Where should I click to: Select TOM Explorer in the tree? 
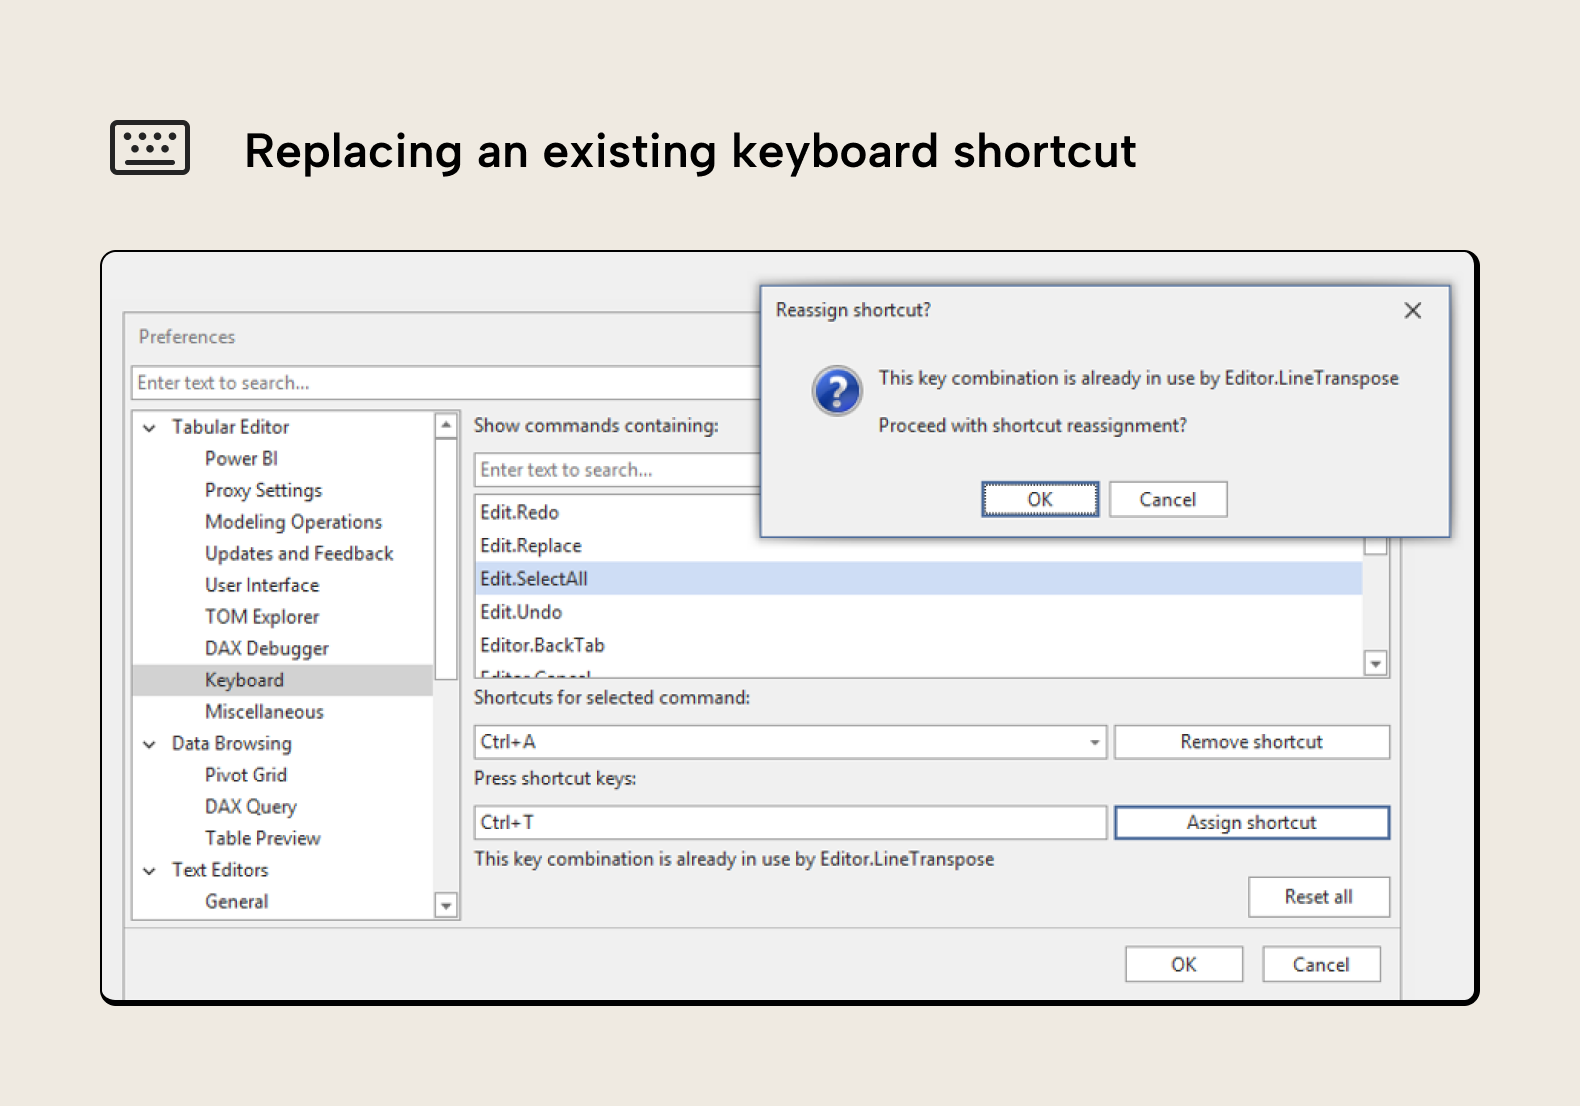[262, 617]
